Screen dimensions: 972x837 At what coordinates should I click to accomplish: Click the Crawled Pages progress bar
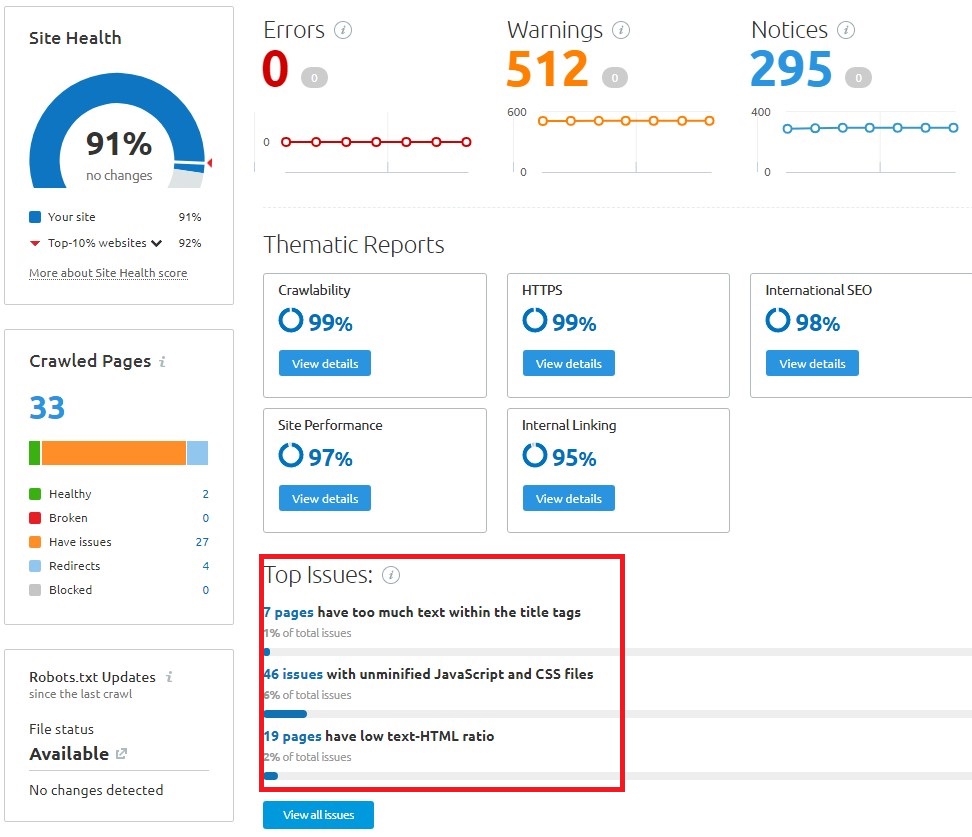(118, 452)
